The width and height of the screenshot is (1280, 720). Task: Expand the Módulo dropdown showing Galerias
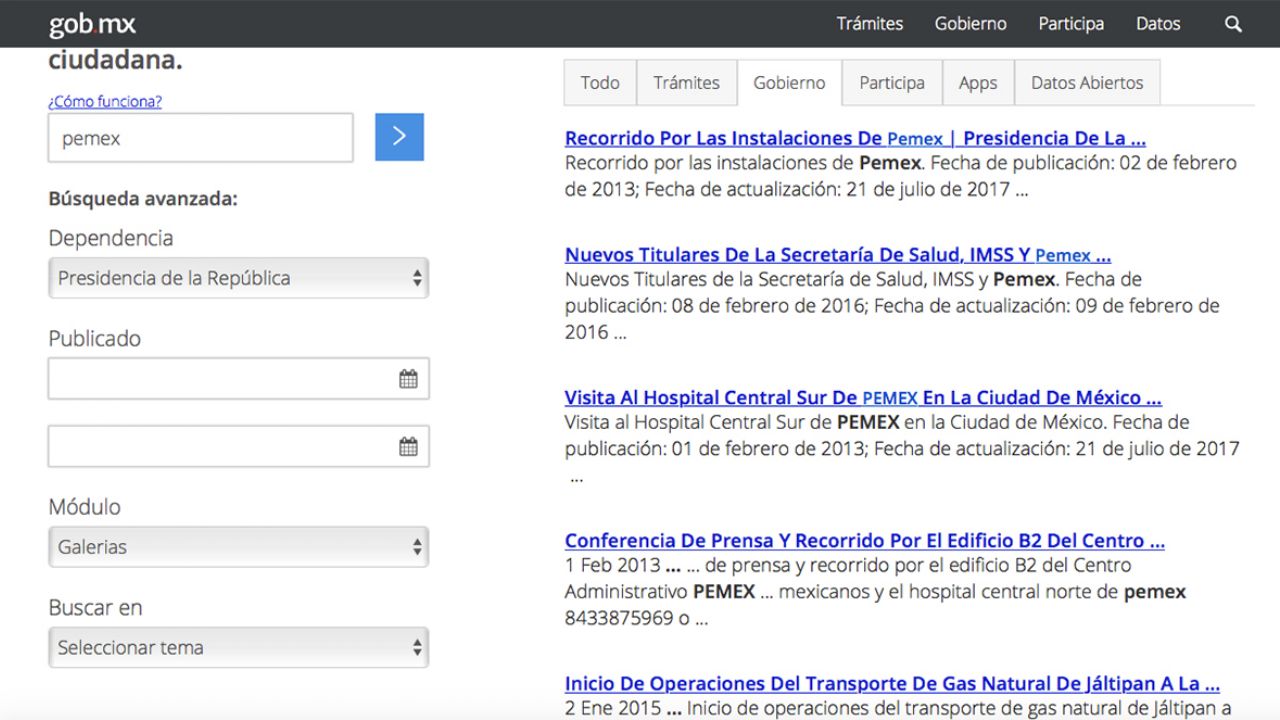coord(238,547)
